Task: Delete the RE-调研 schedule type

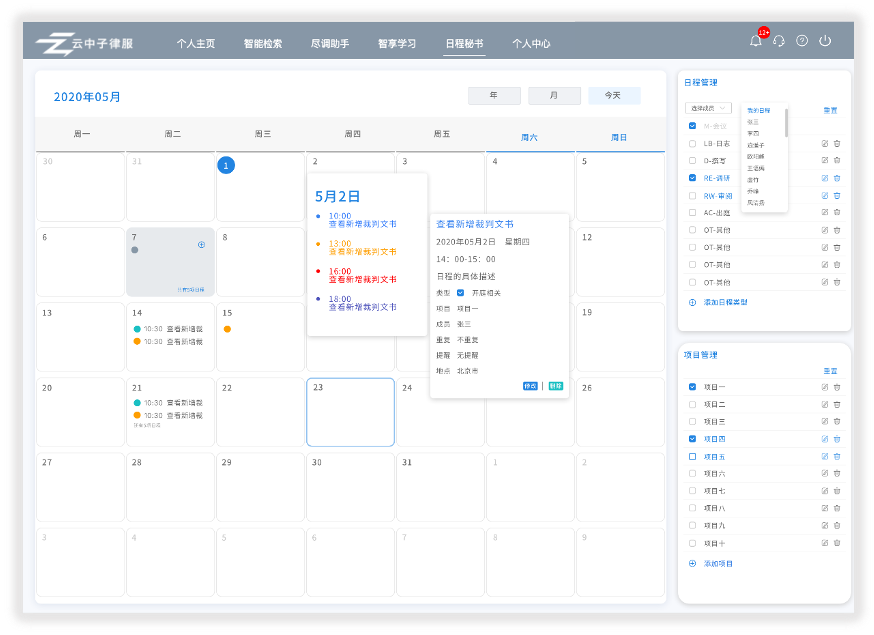Action: click(837, 178)
